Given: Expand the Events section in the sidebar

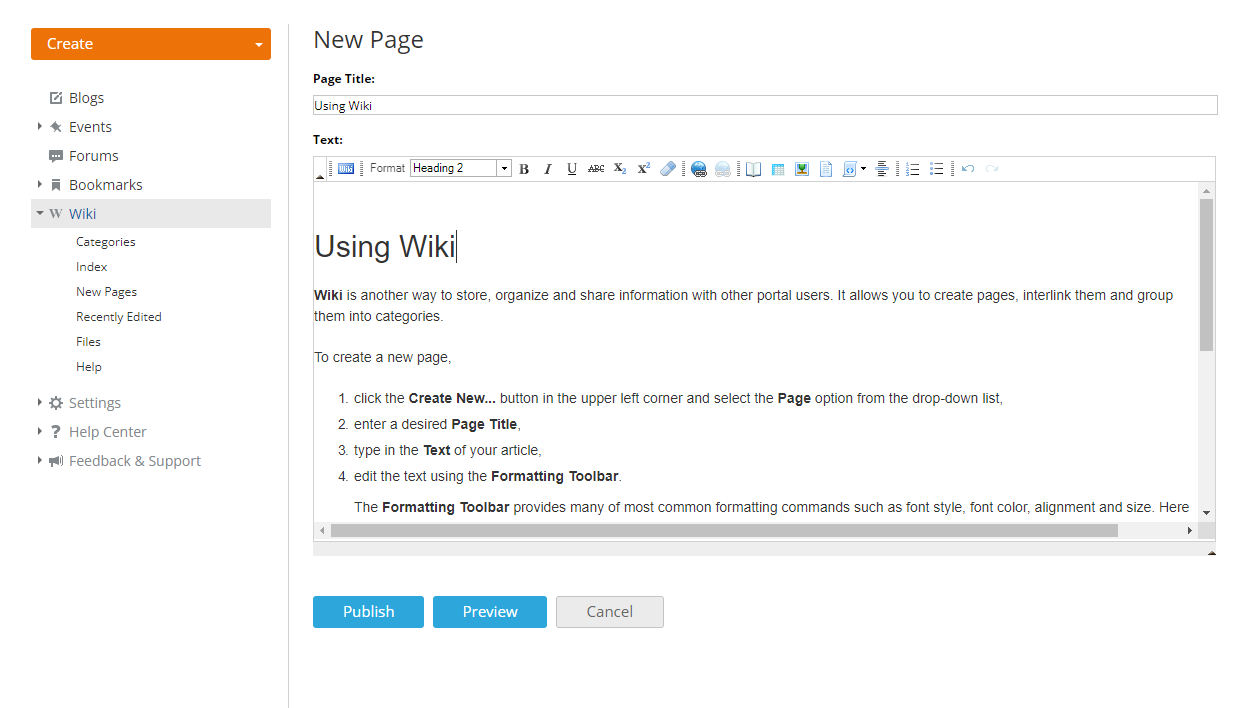Looking at the screenshot, I should pos(40,126).
